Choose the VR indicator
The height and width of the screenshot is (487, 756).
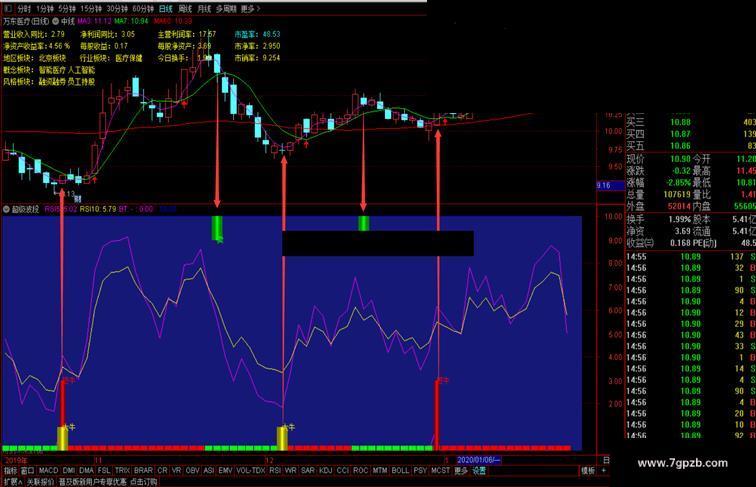pos(177,471)
